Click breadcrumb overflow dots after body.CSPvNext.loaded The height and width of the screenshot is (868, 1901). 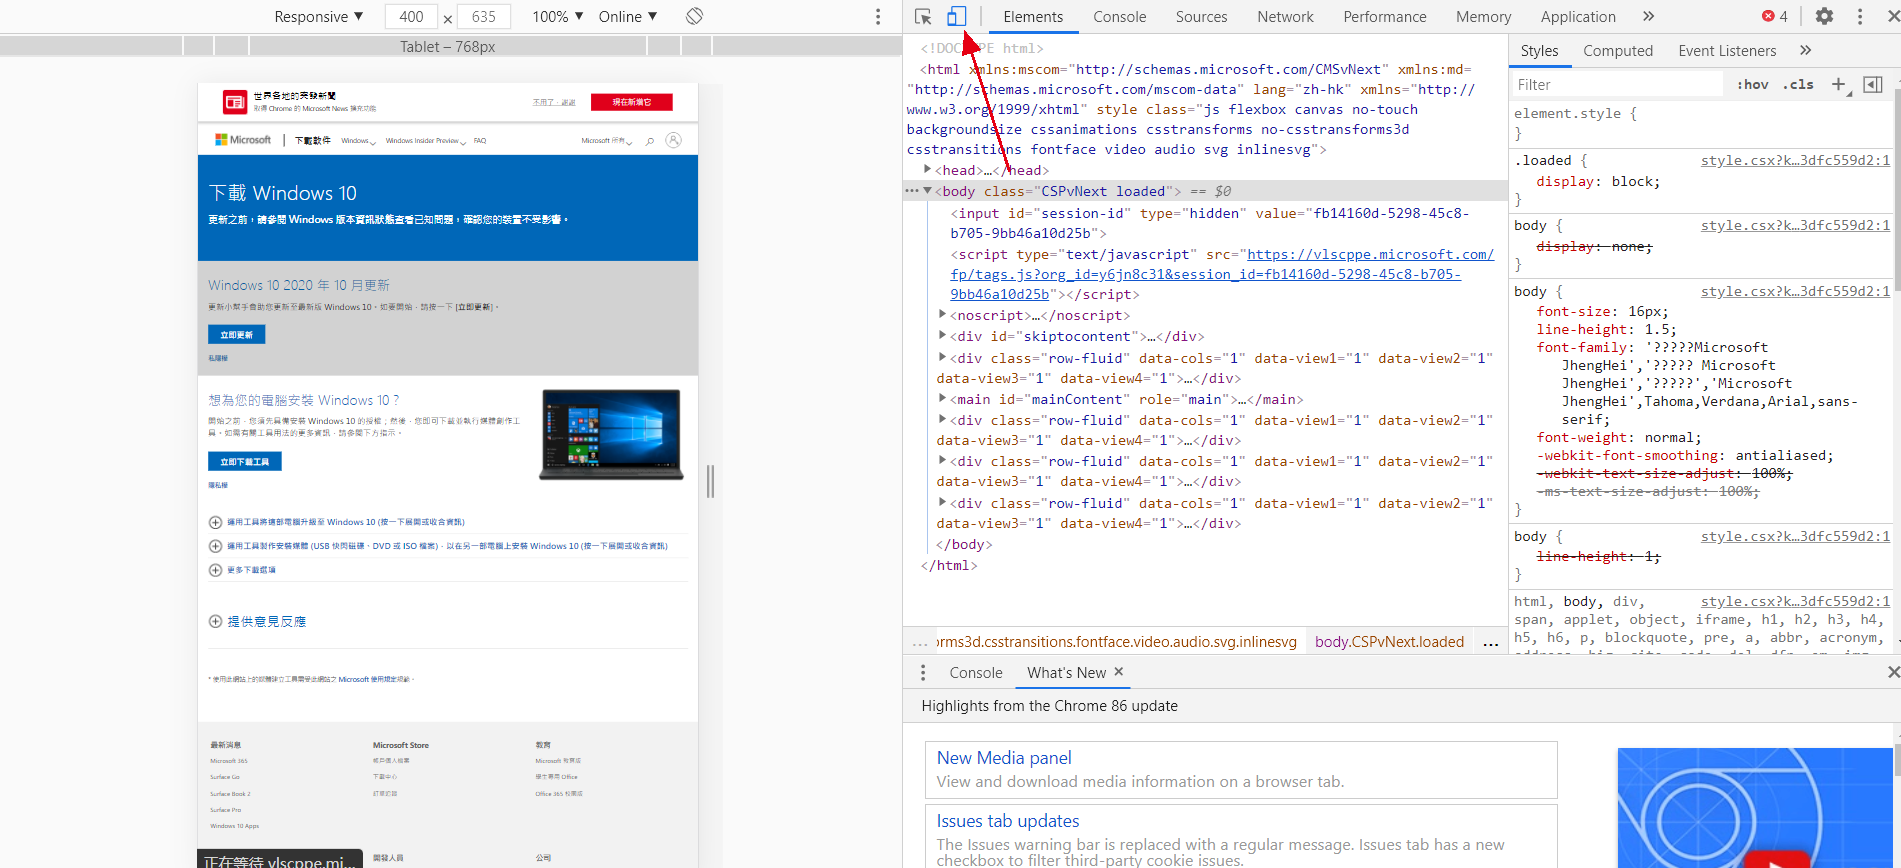pos(1490,642)
